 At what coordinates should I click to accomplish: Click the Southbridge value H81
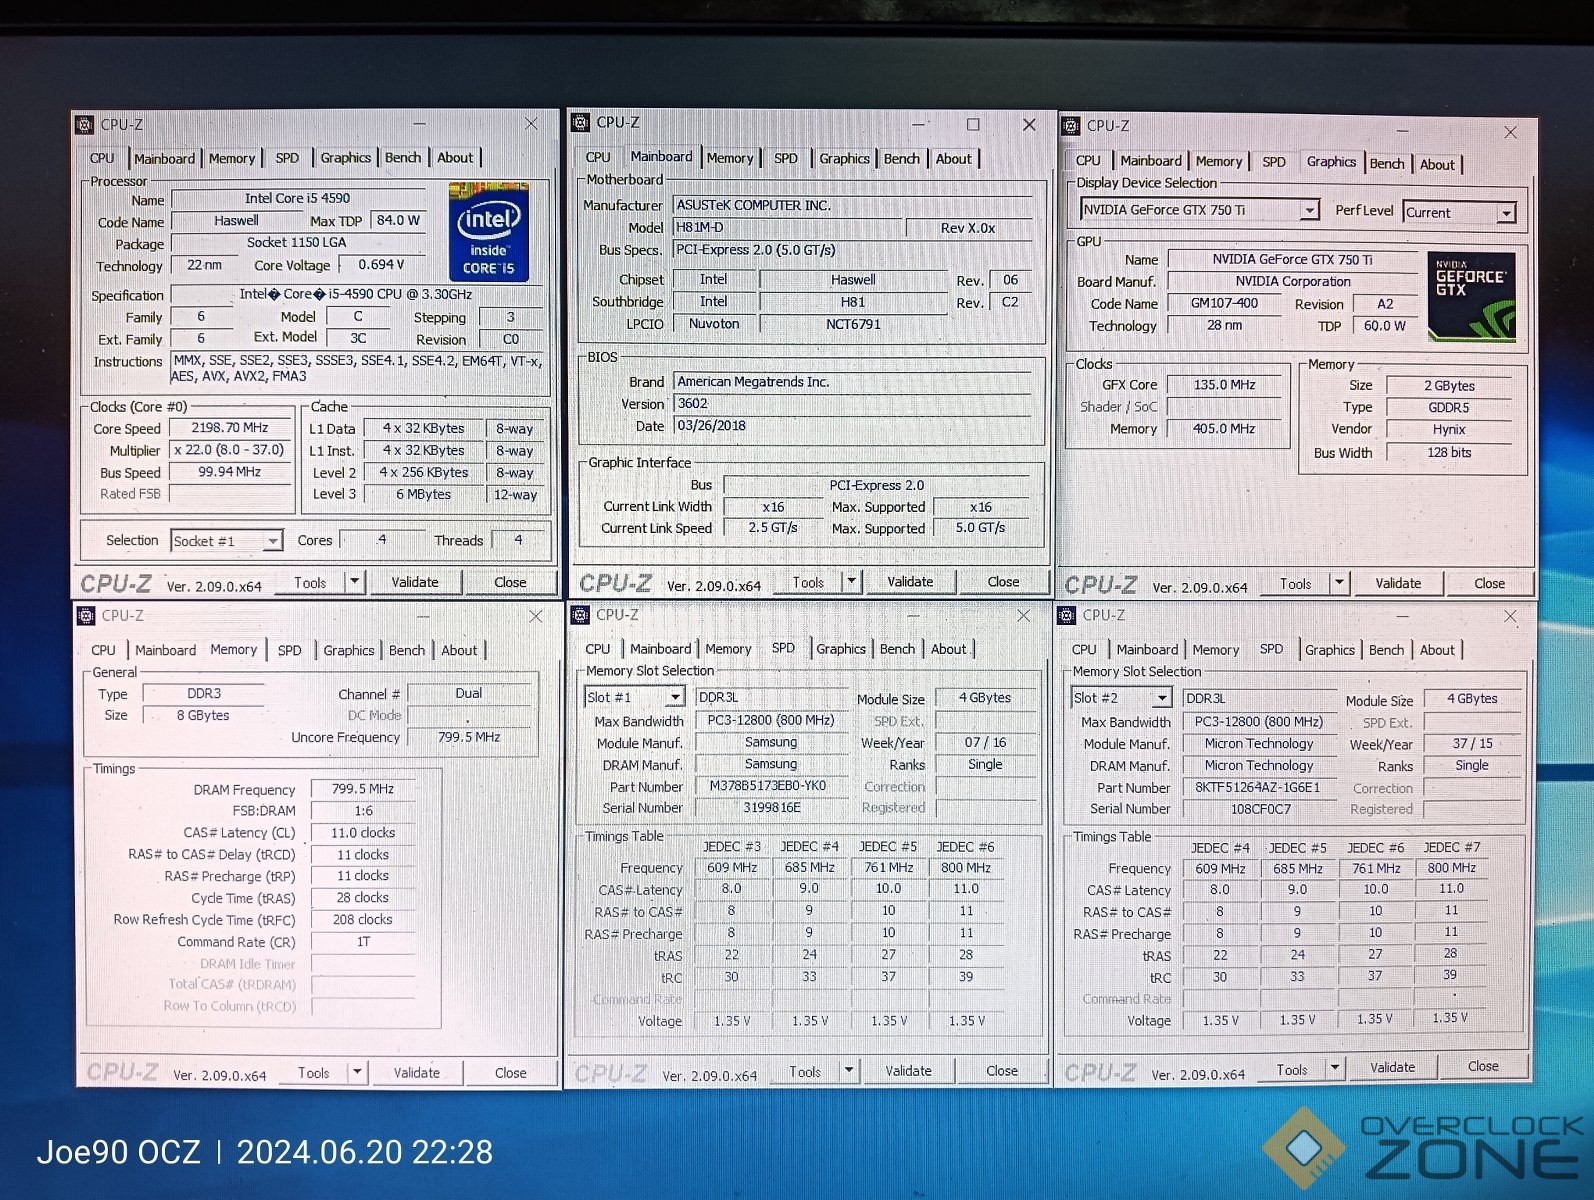tap(853, 302)
